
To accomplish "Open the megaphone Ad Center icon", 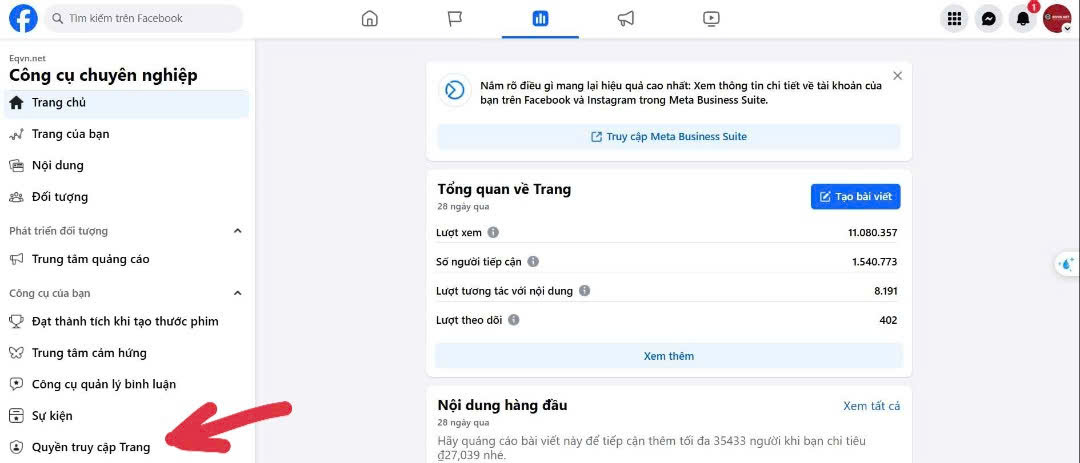I will (x=626, y=18).
